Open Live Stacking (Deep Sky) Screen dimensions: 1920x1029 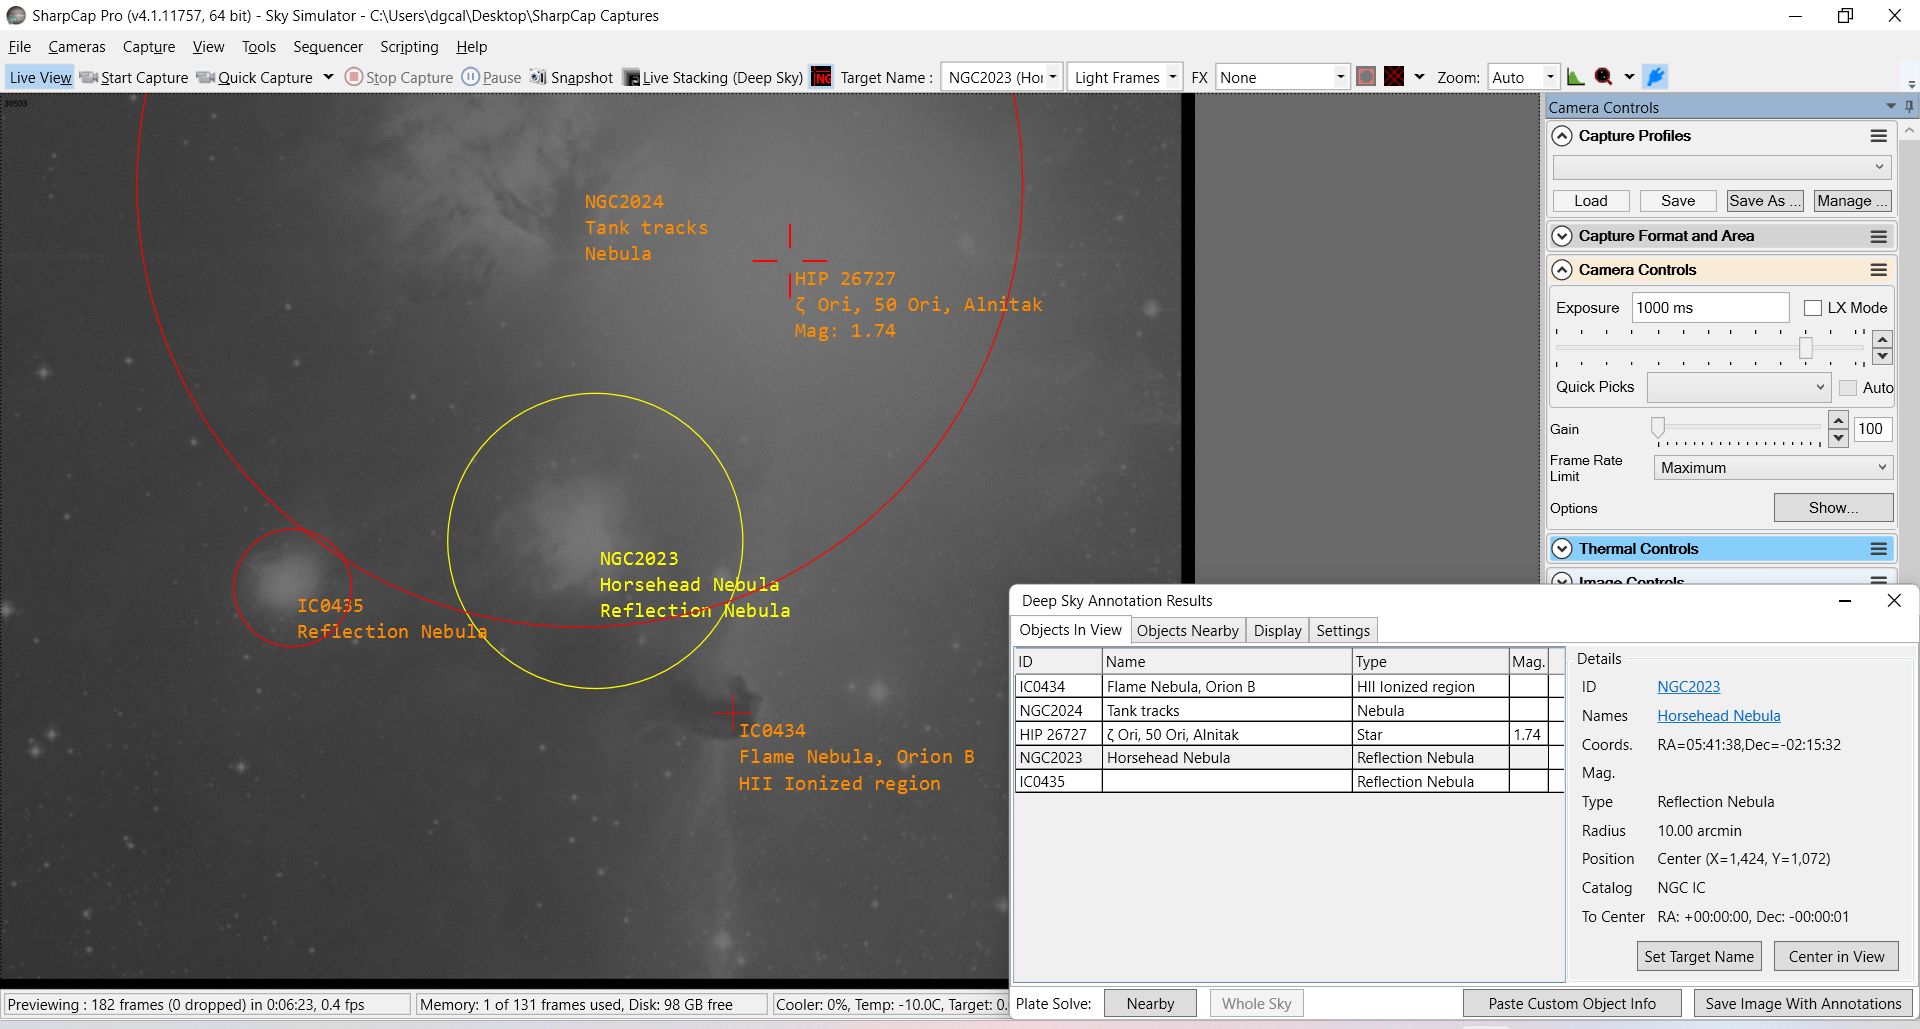point(712,77)
